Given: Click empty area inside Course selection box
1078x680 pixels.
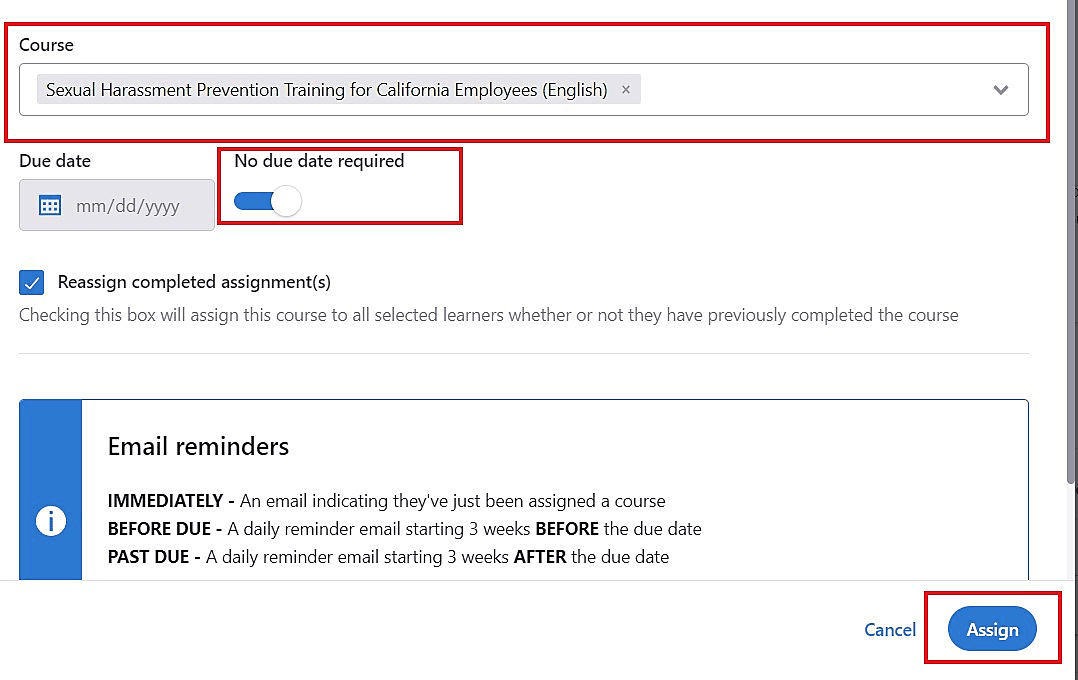Looking at the screenshot, I should pyautogui.click(x=811, y=89).
